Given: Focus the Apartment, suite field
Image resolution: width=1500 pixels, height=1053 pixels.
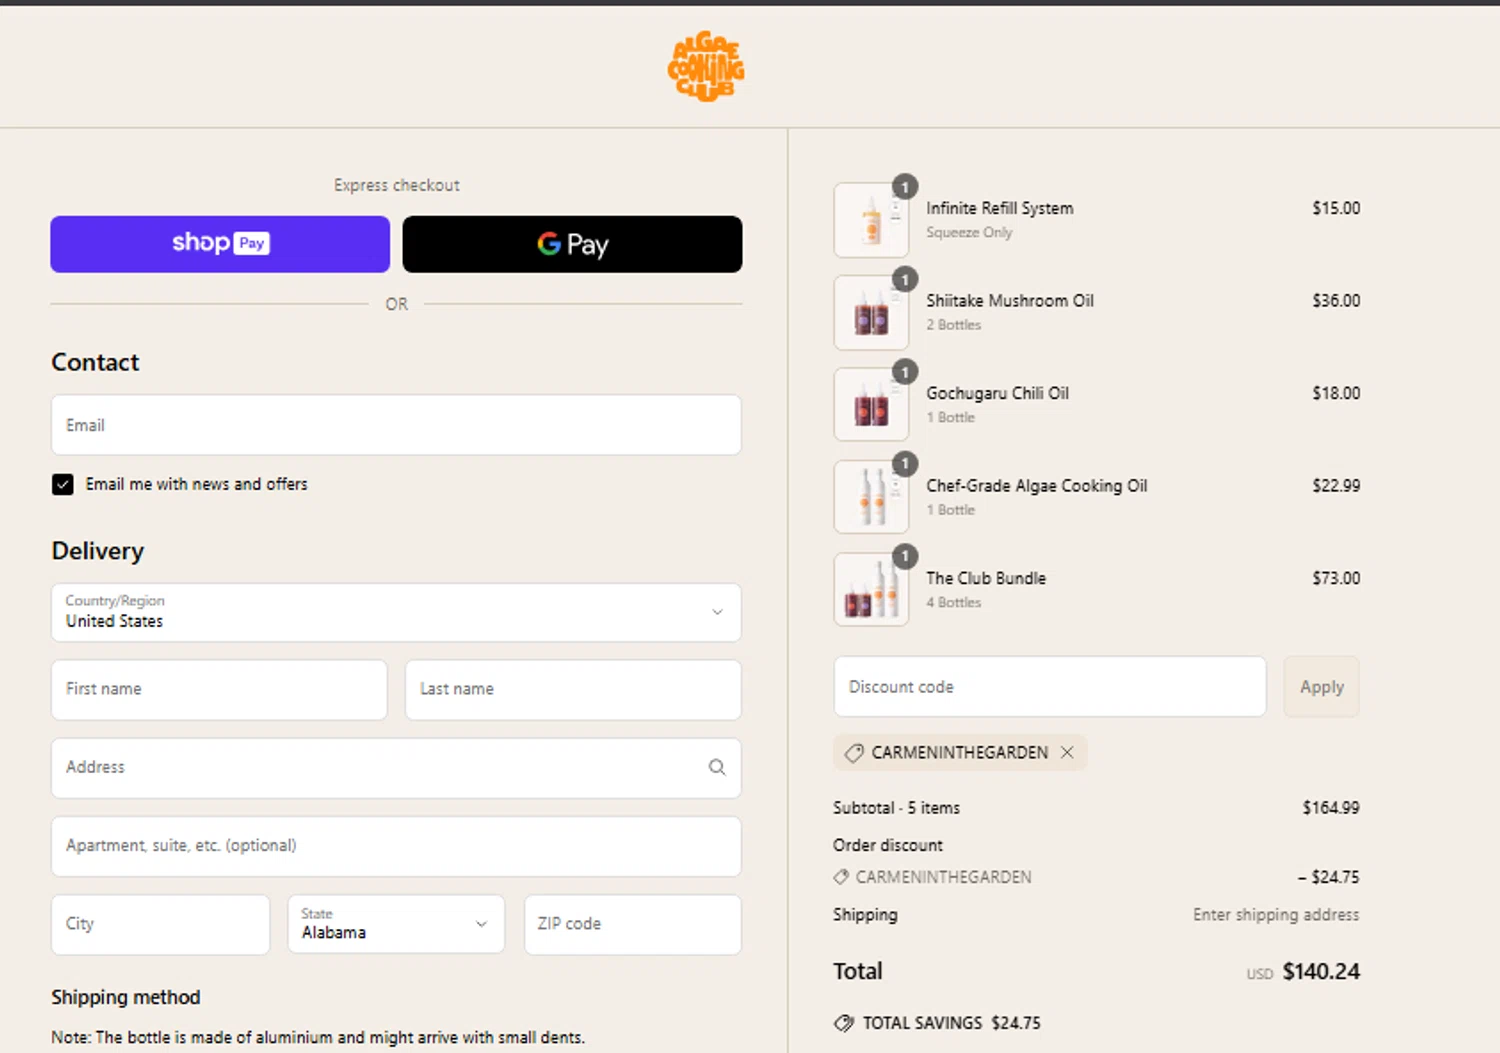Looking at the screenshot, I should tap(396, 846).
